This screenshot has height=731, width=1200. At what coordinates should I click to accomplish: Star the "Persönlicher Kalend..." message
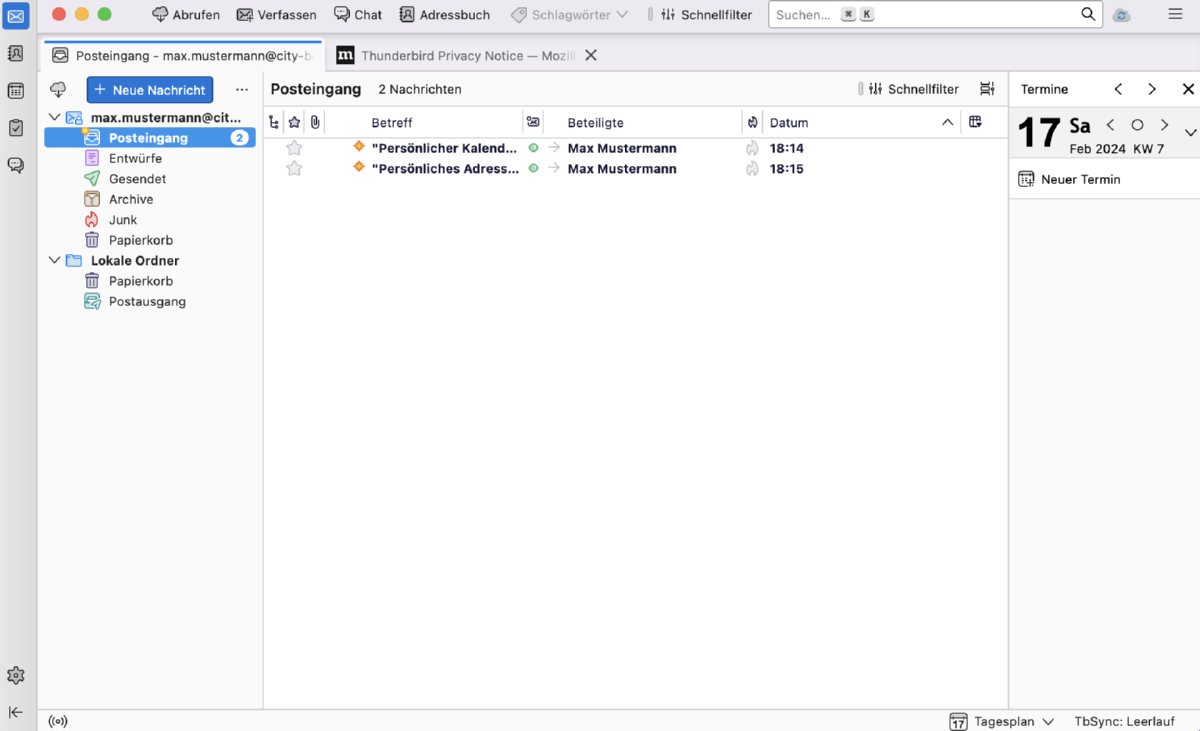pyautogui.click(x=294, y=148)
